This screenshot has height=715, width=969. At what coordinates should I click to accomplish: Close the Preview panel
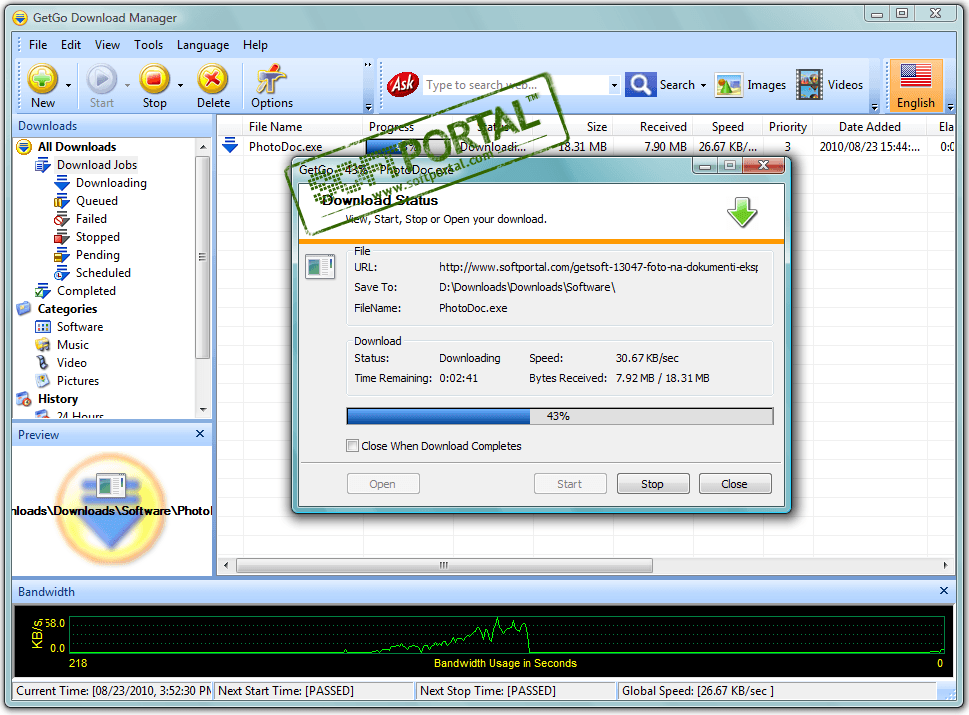(200, 434)
